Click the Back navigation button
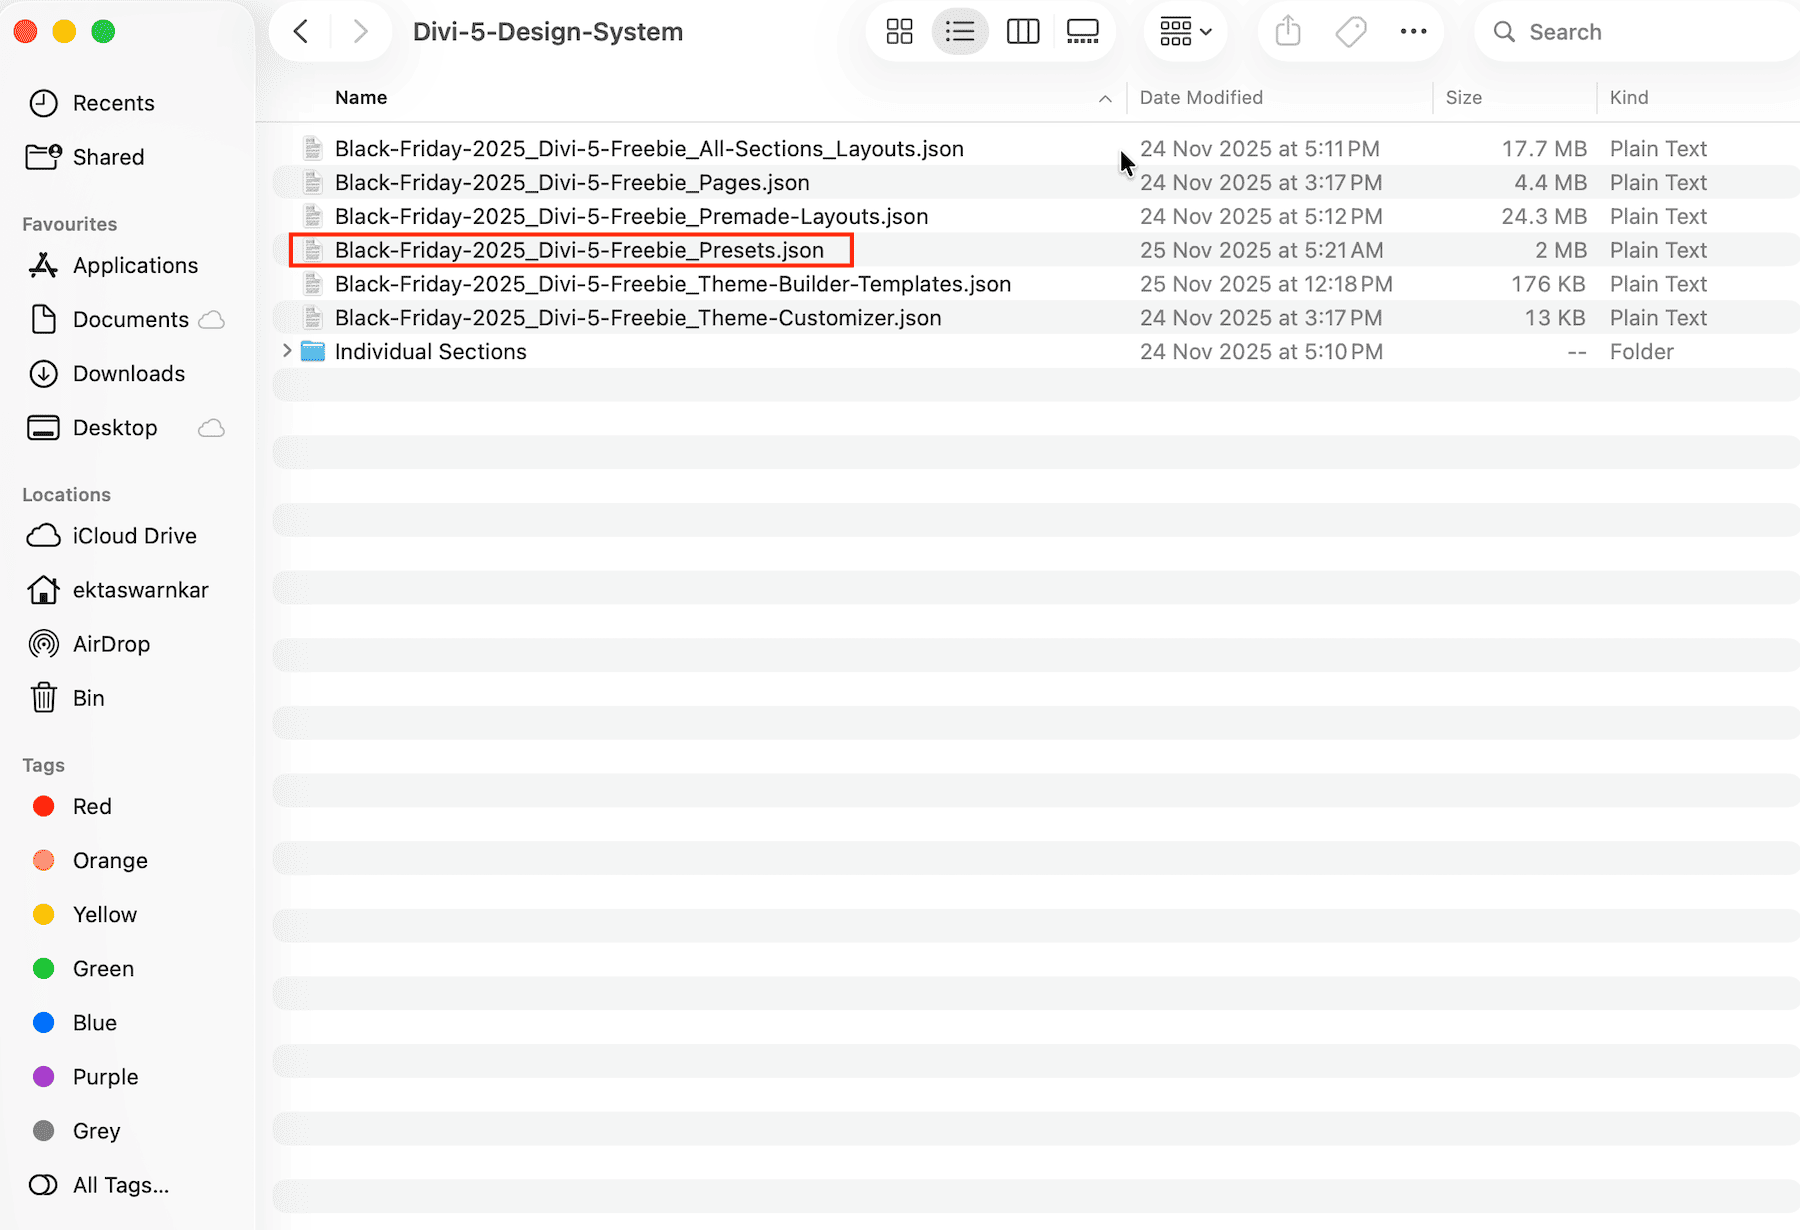Viewport: 1800px width, 1230px height. point(301,31)
